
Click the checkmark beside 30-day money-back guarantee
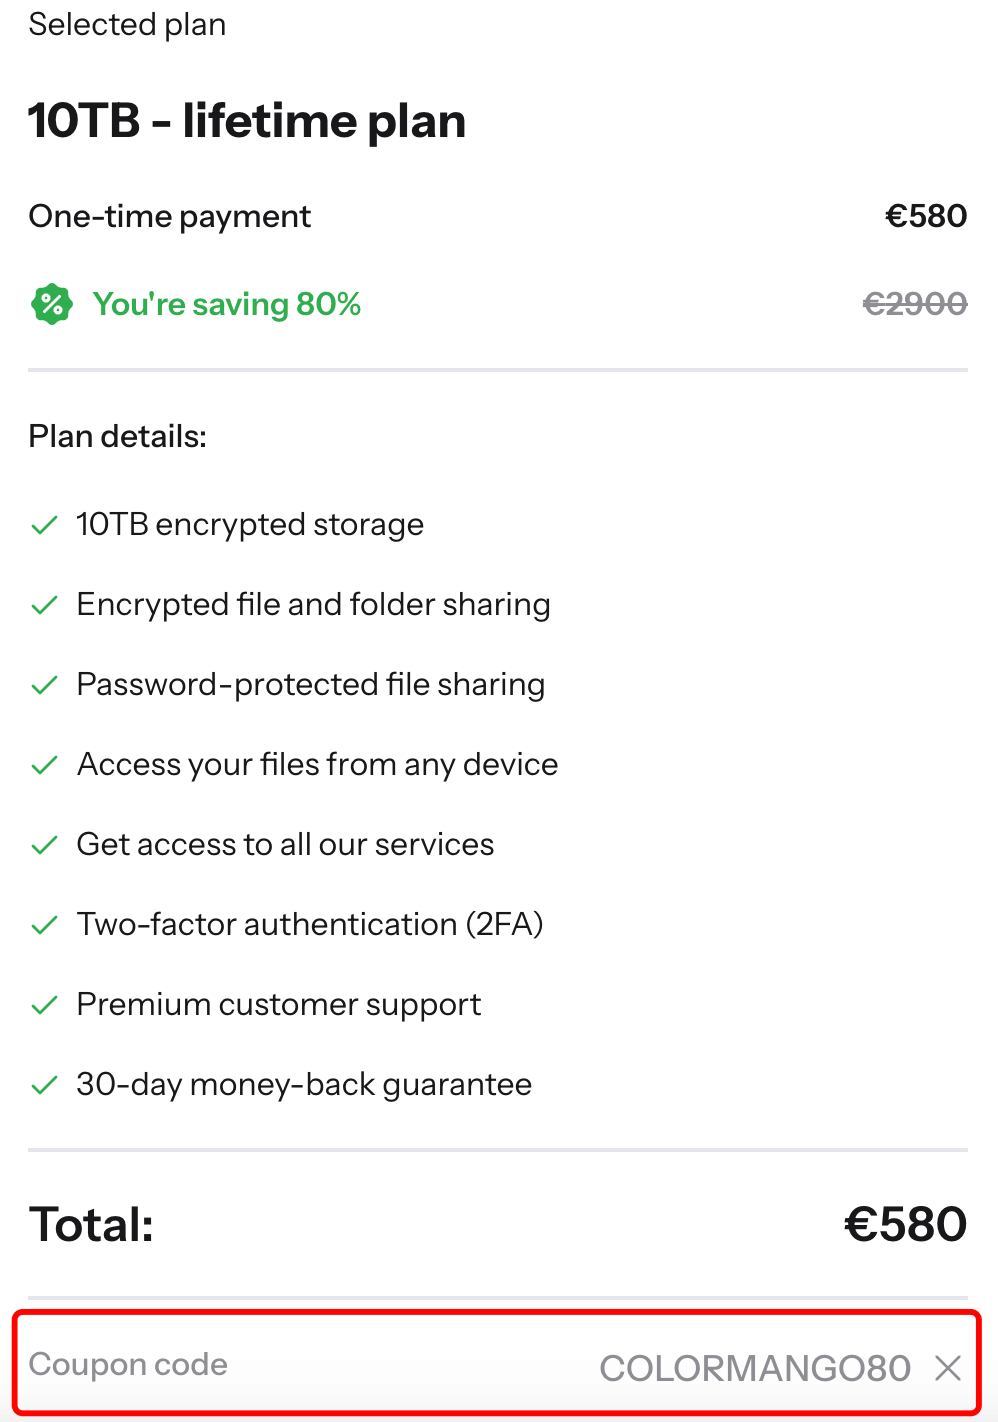pos(44,1084)
